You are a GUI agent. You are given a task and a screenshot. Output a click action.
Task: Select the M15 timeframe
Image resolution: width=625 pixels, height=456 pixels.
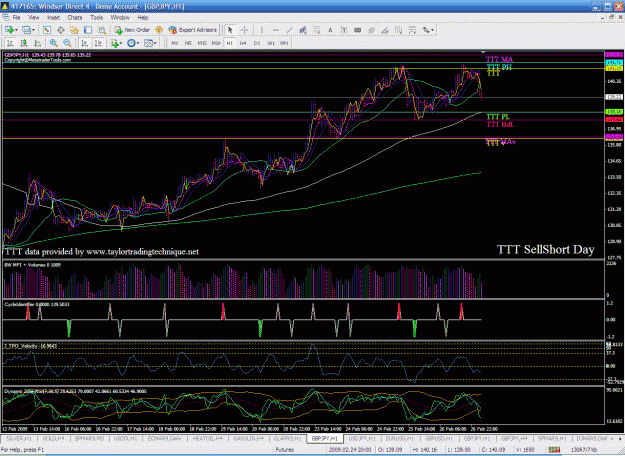point(202,43)
